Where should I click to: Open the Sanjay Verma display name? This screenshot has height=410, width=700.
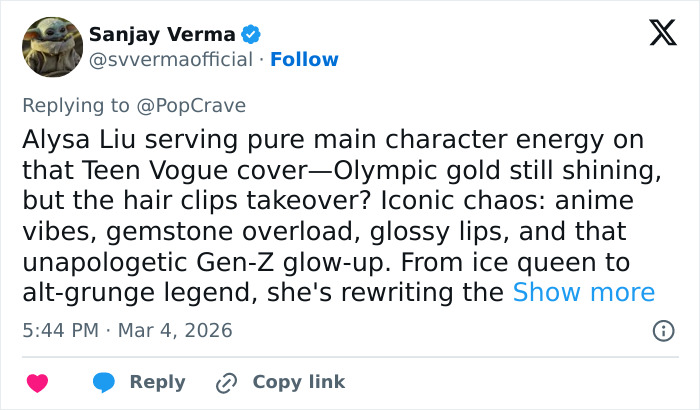(x=161, y=35)
